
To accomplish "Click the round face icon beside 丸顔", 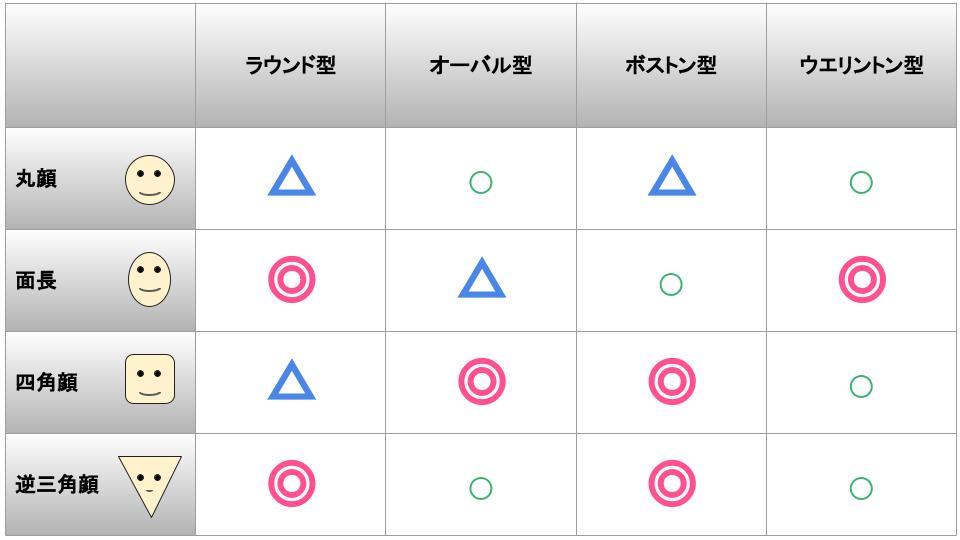I will click(x=149, y=180).
